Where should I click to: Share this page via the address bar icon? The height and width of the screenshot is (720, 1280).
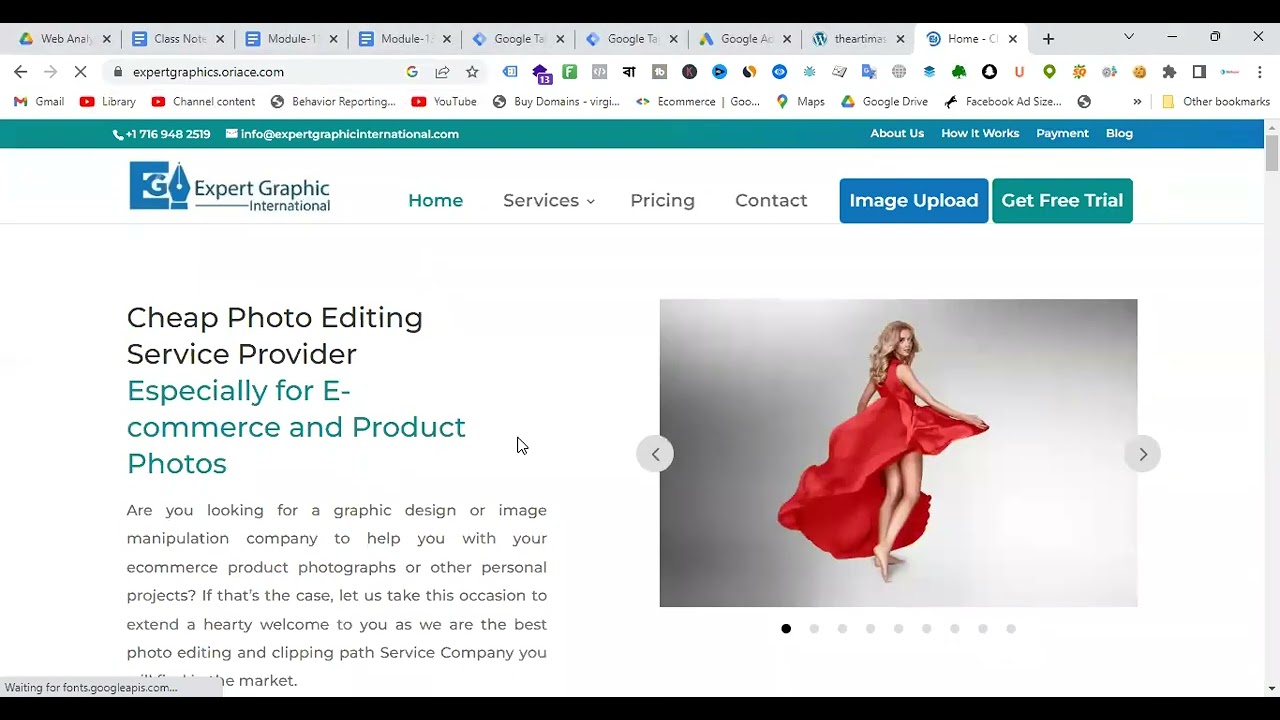point(442,72)
